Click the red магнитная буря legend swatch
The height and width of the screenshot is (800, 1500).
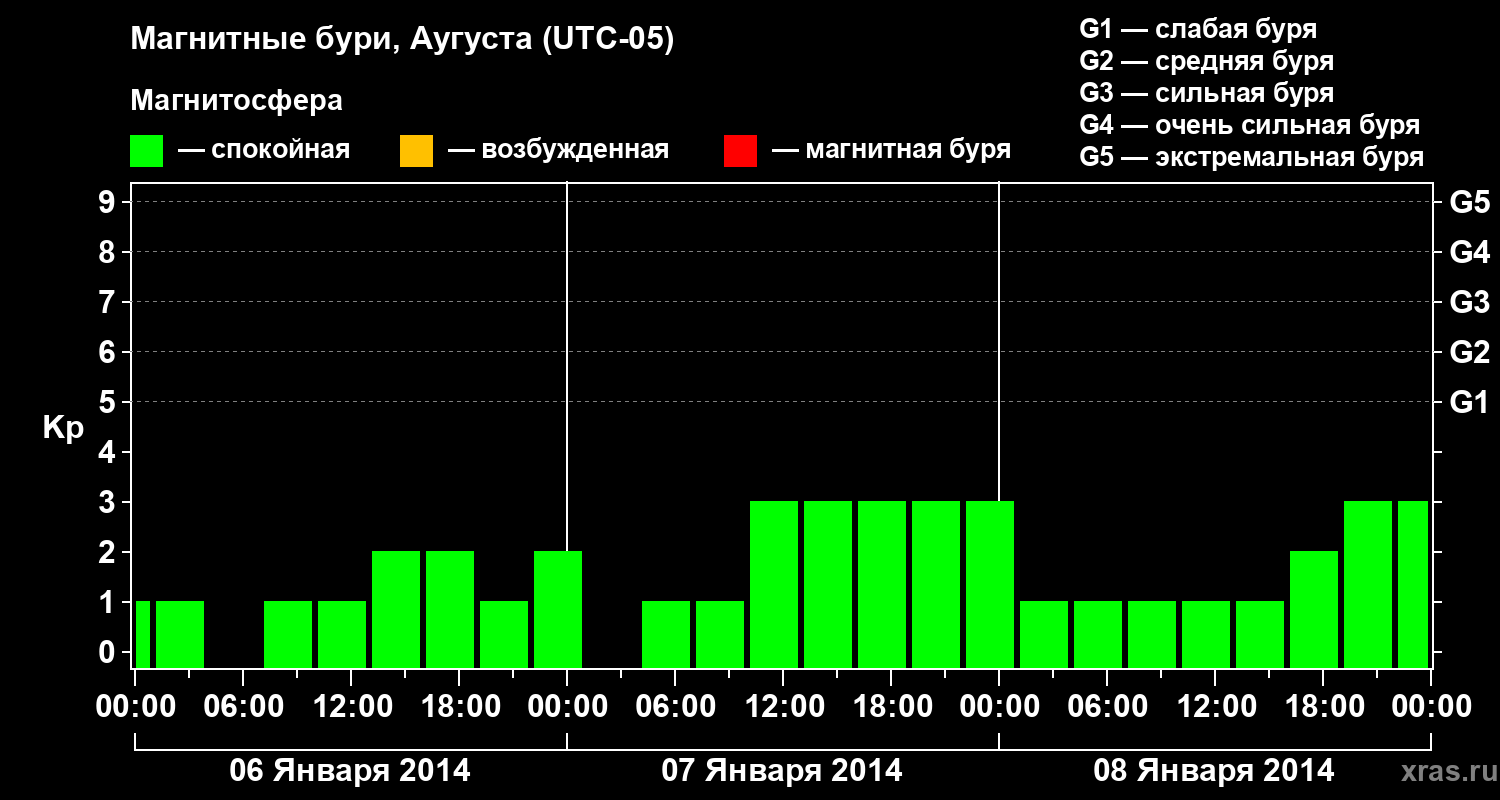pyautogui.click(x=740, y=151)
